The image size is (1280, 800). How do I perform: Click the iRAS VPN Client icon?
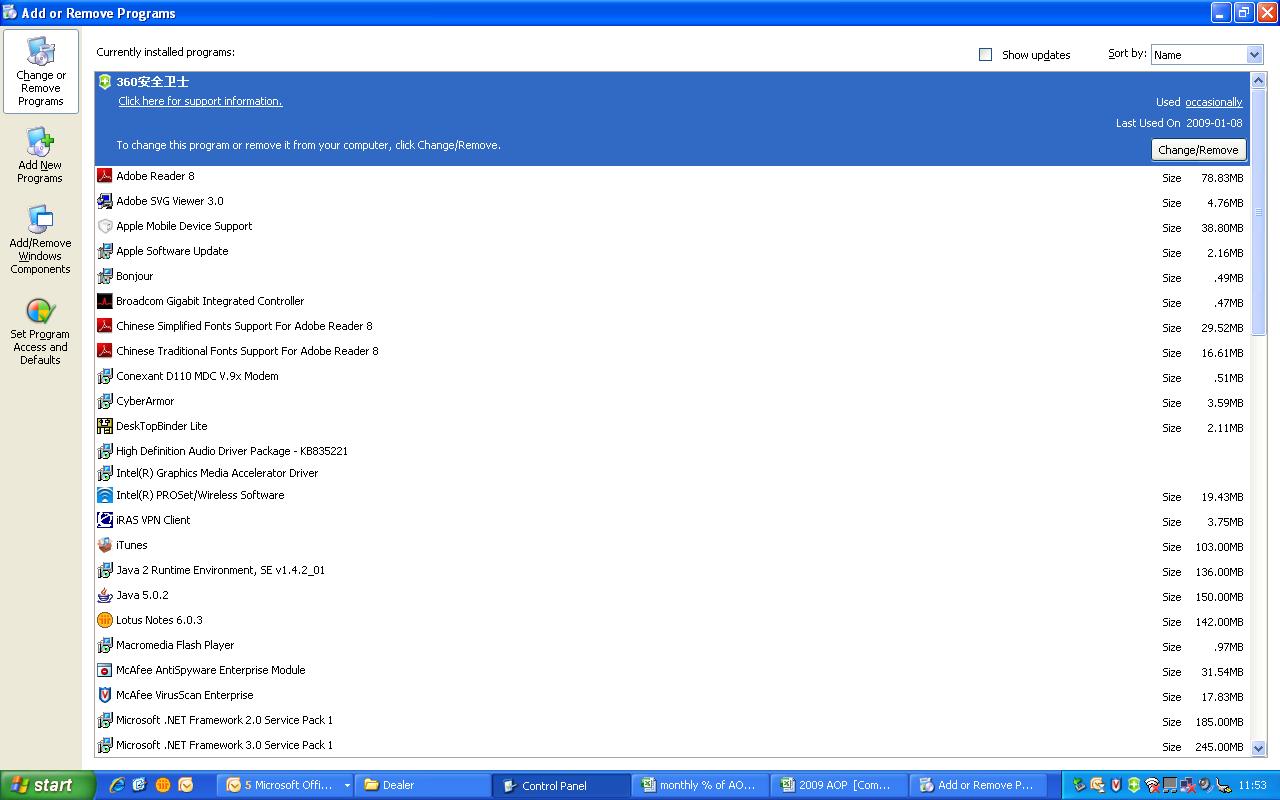tap(105, 520)
